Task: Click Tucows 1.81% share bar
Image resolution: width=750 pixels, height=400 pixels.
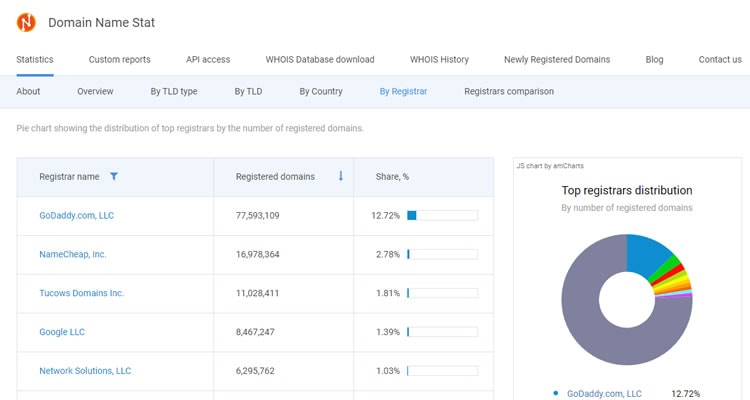Action: (442, 293)
